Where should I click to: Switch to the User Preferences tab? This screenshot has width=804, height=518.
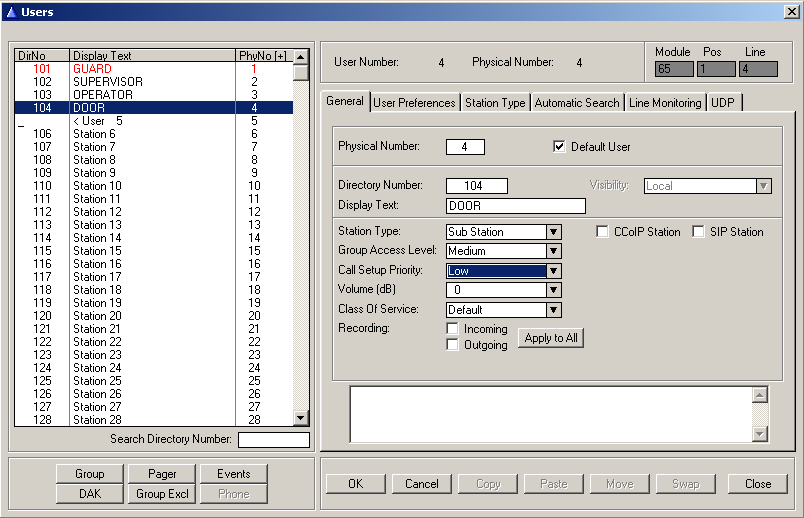click(414, 103)
